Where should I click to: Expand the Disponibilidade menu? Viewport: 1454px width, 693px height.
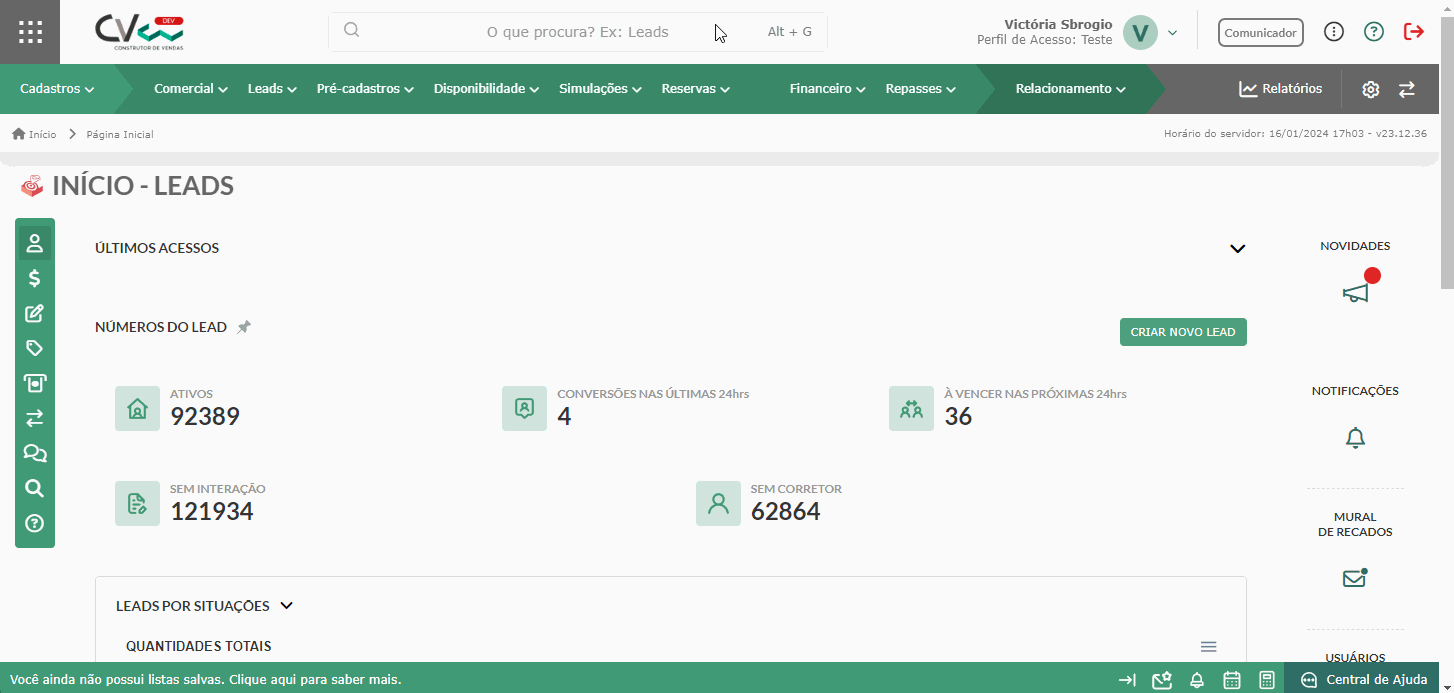pyautogui.click(x=486, y=89)
